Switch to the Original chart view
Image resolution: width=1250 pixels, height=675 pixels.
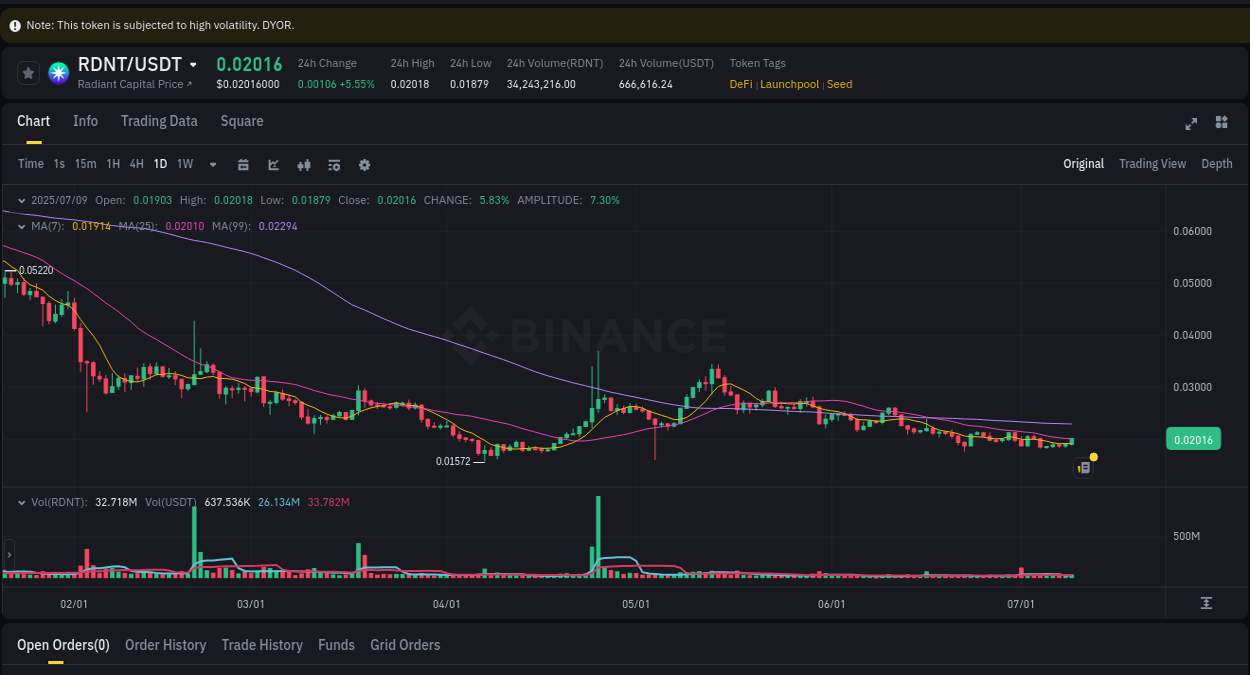click(1083, 163)
